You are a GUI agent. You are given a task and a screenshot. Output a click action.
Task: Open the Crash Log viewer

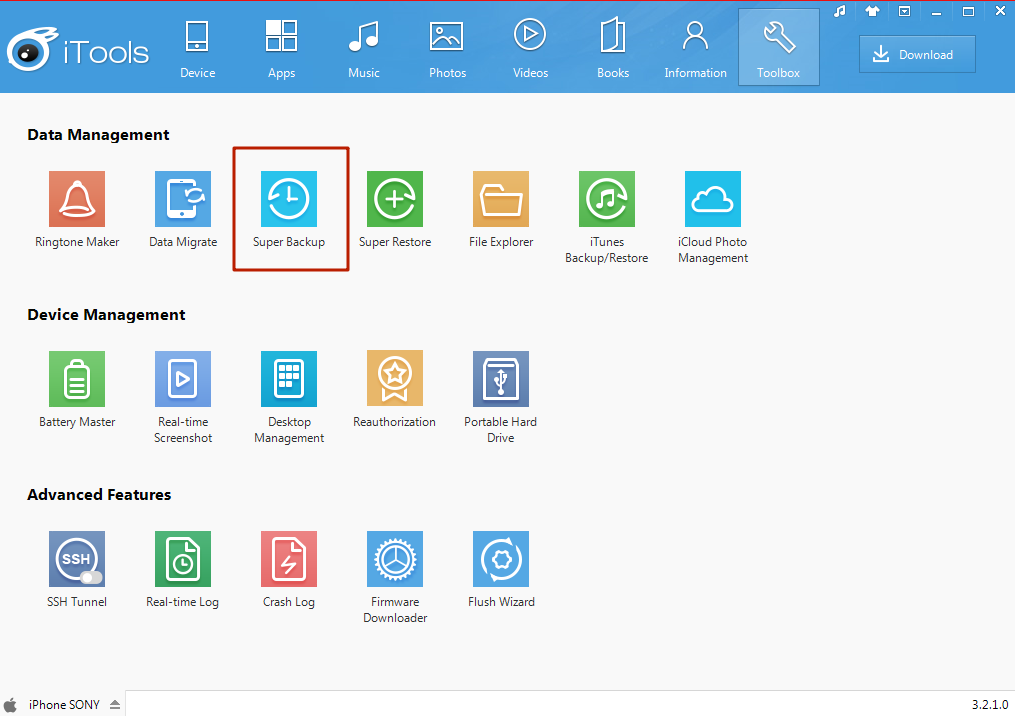[289, 559]
